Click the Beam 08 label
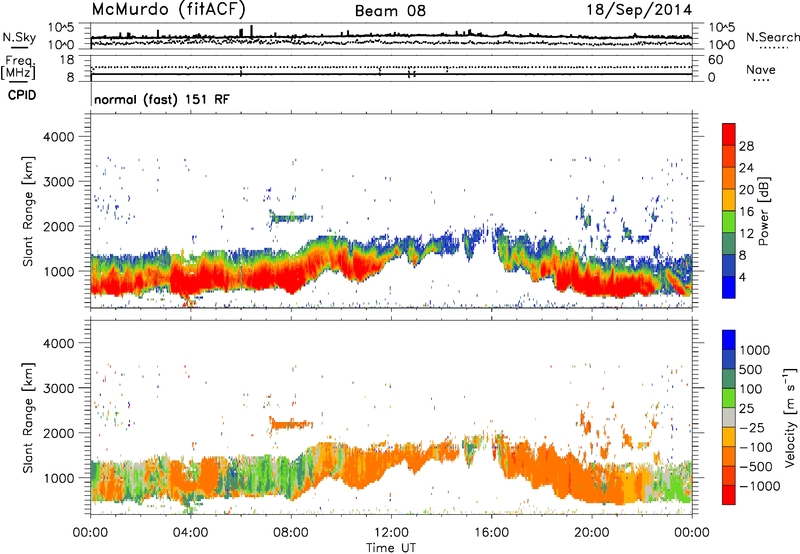 click(390, 11)
